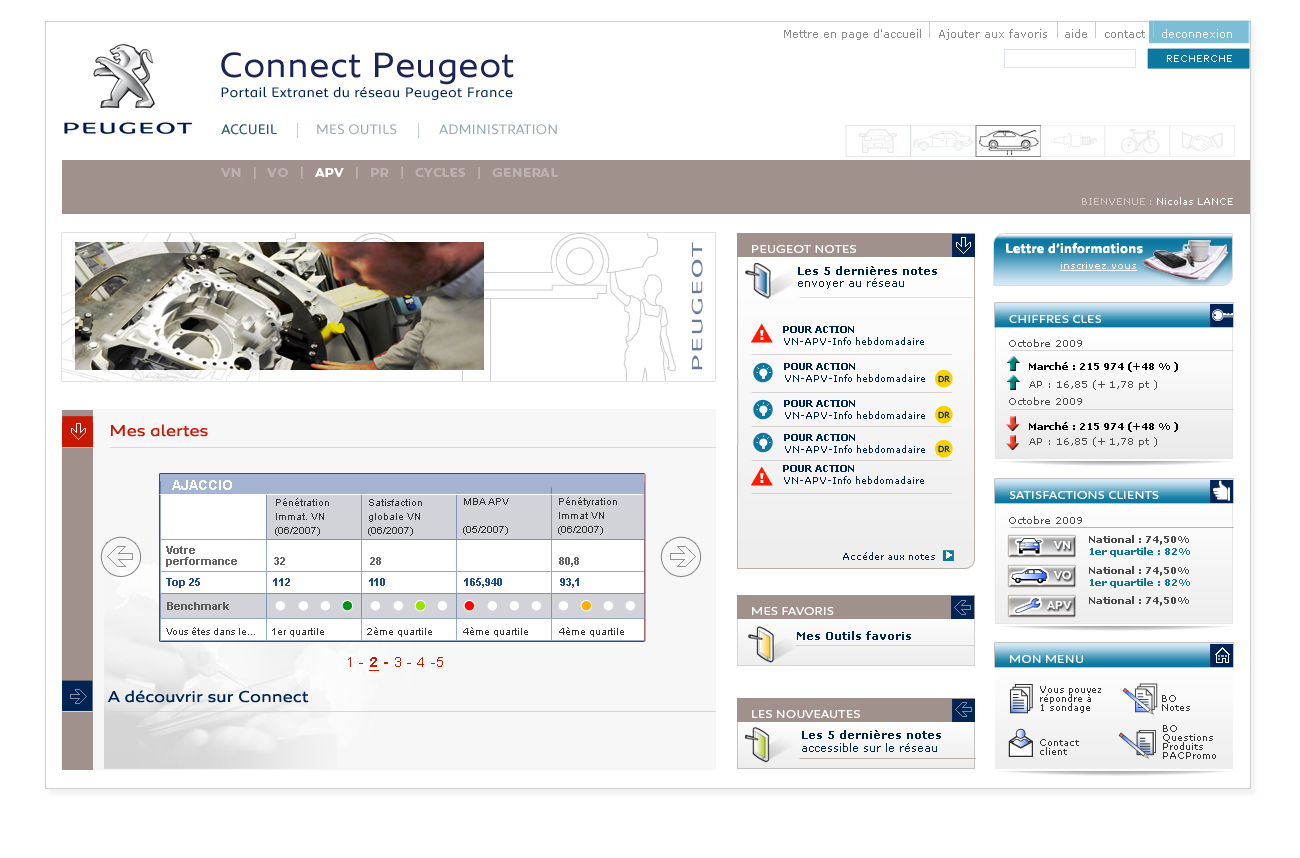Go to next alert with right arrow
This screenshot has width=1300, height=858.
click(x=681, y=557)
